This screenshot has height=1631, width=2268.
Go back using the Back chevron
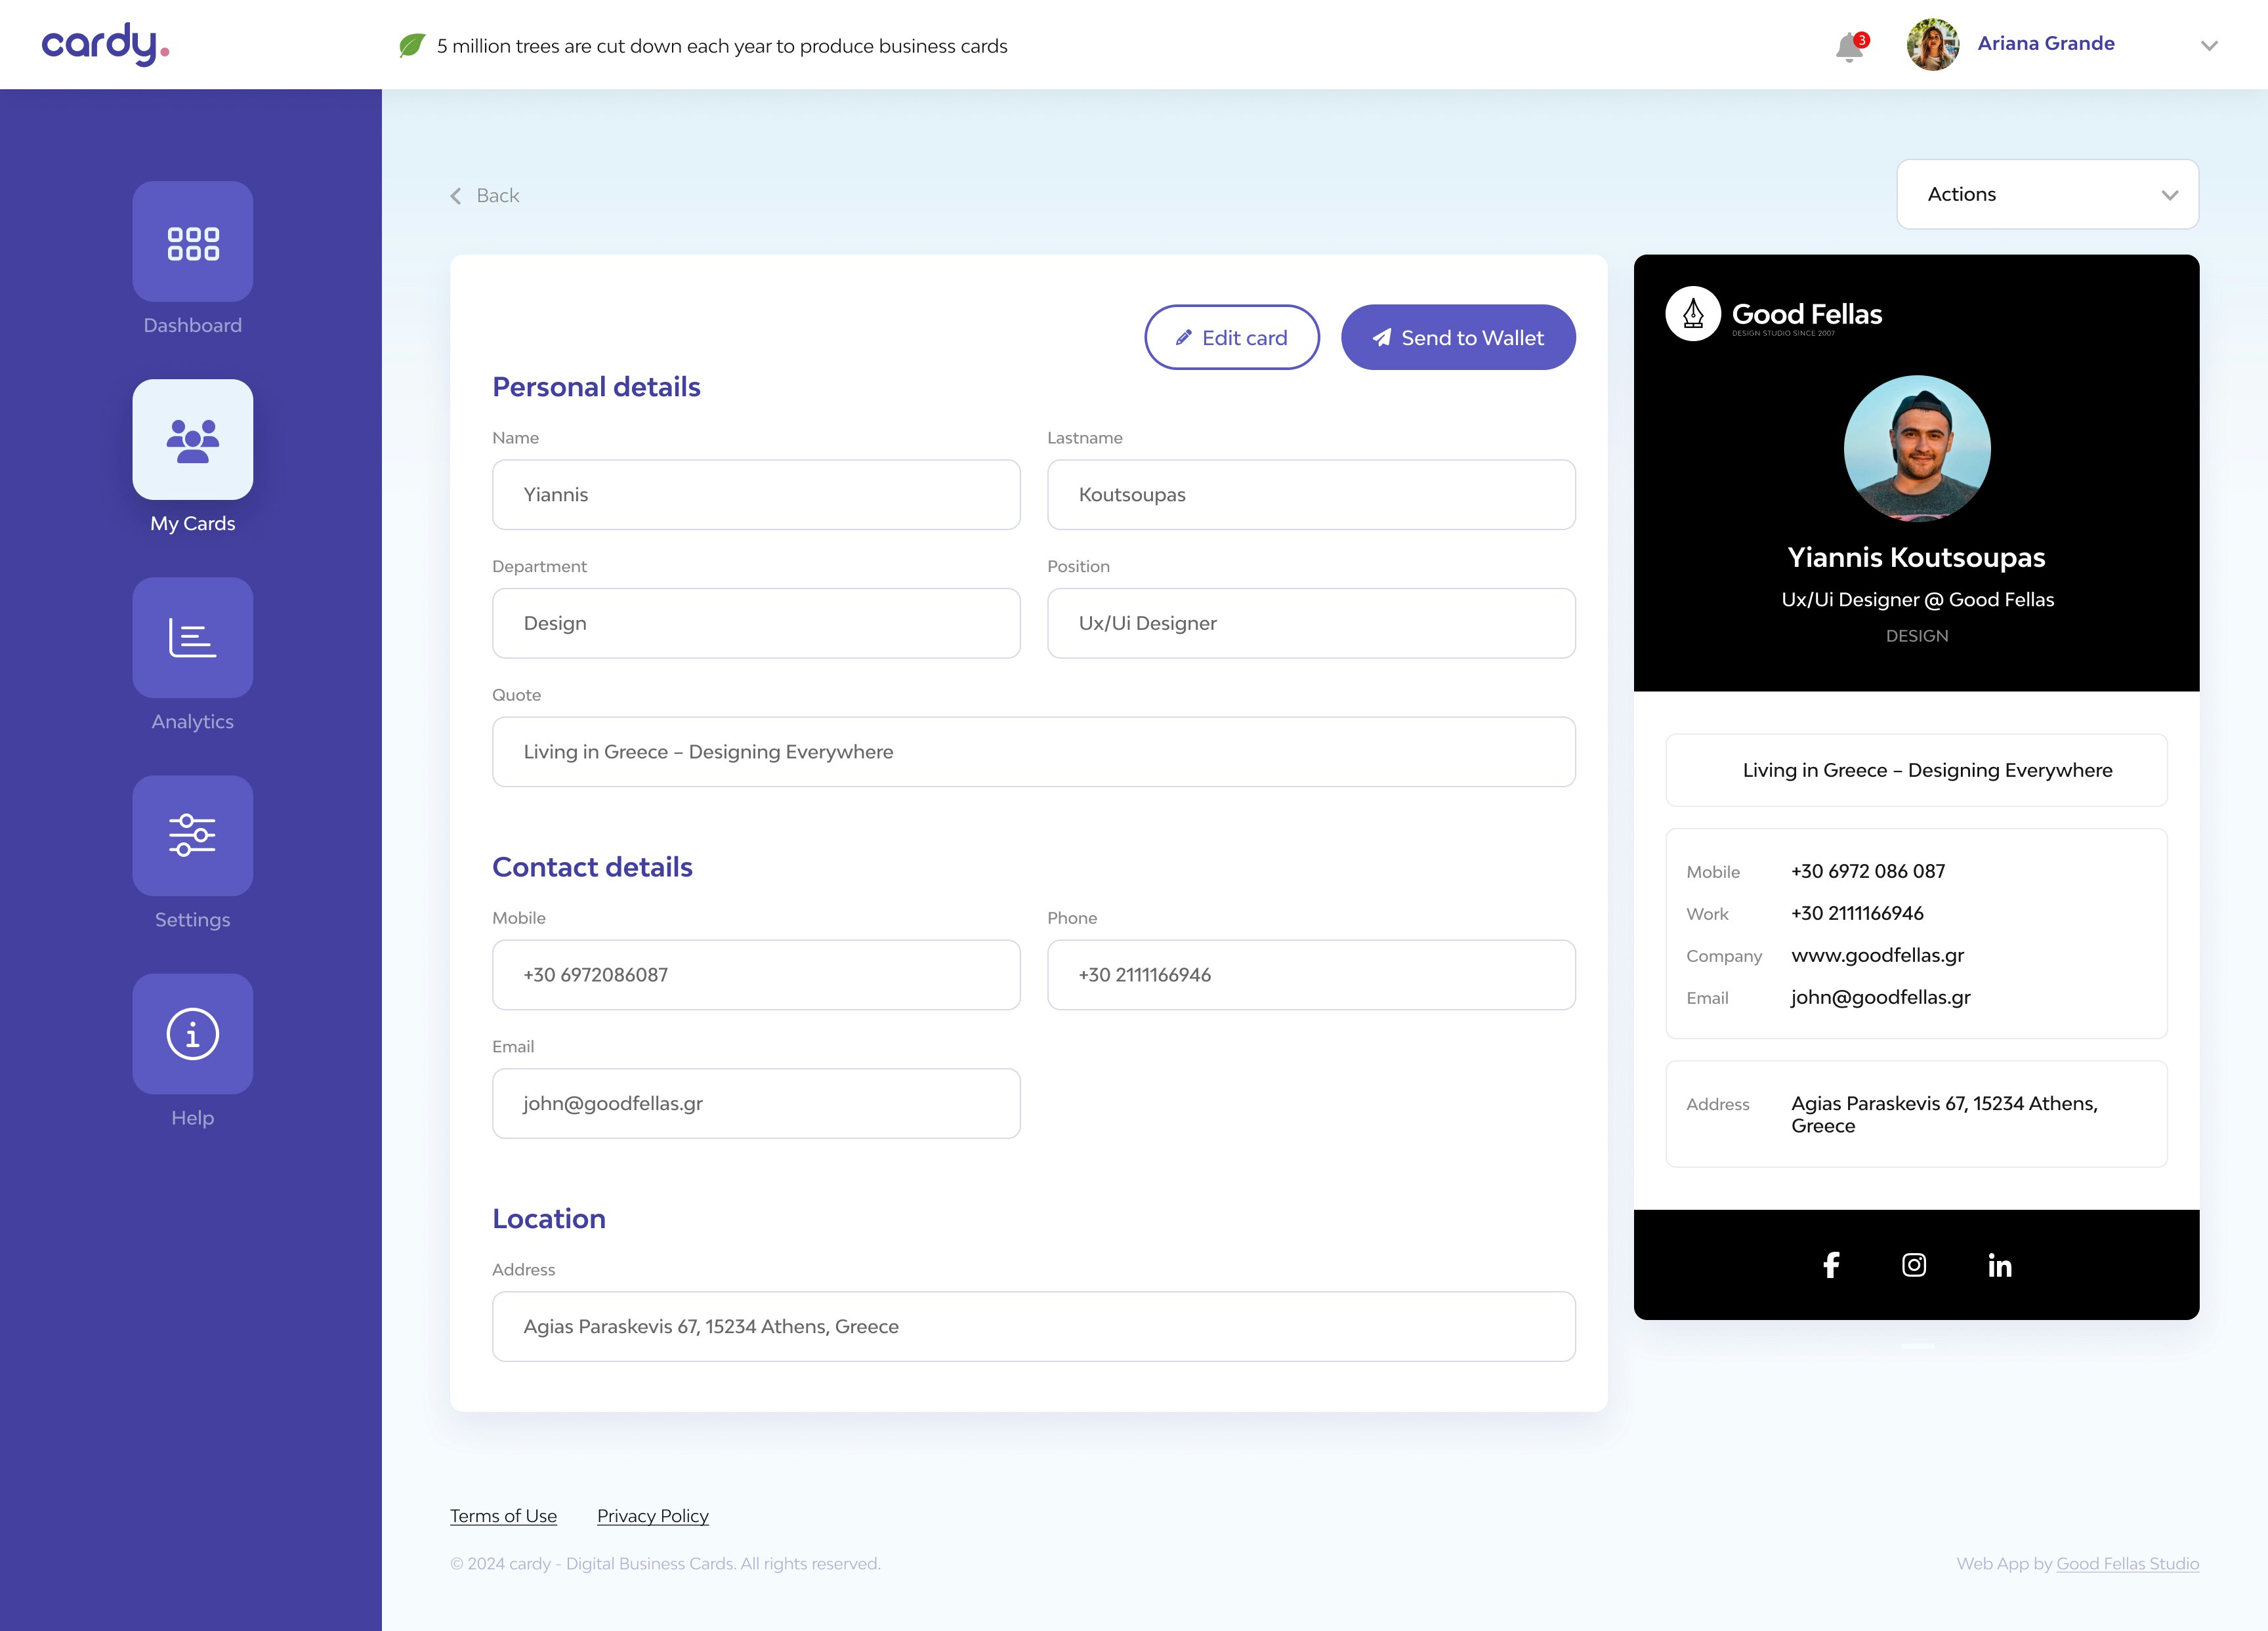[x=457, y=196]
